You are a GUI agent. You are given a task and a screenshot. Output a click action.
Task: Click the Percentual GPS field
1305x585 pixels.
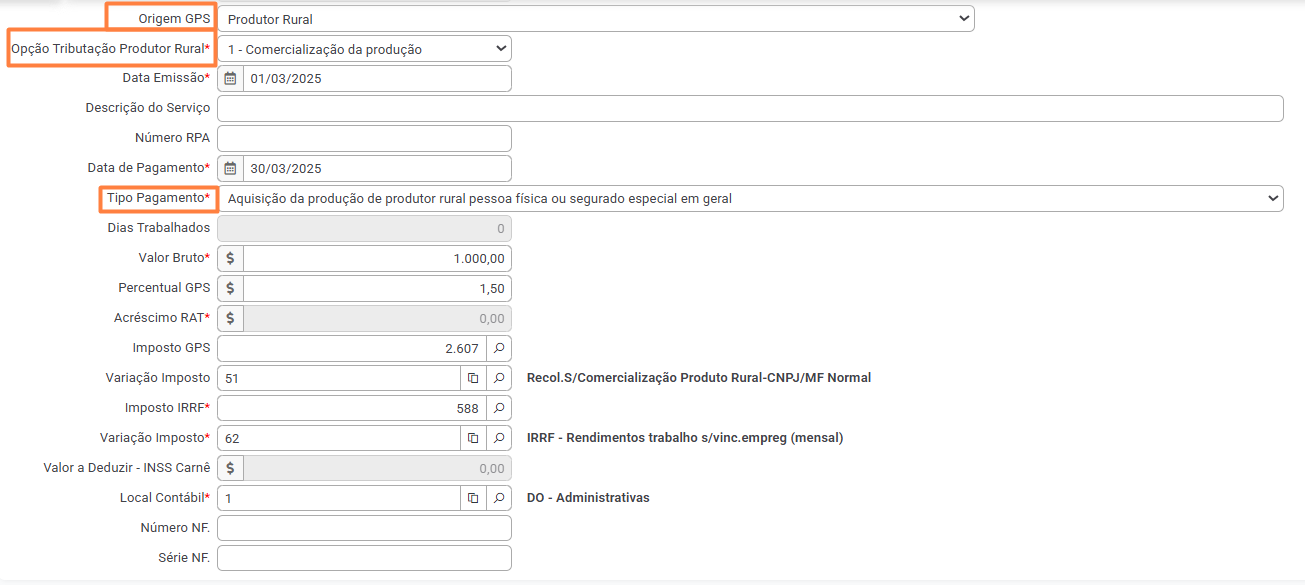click(x=378, y=288)
